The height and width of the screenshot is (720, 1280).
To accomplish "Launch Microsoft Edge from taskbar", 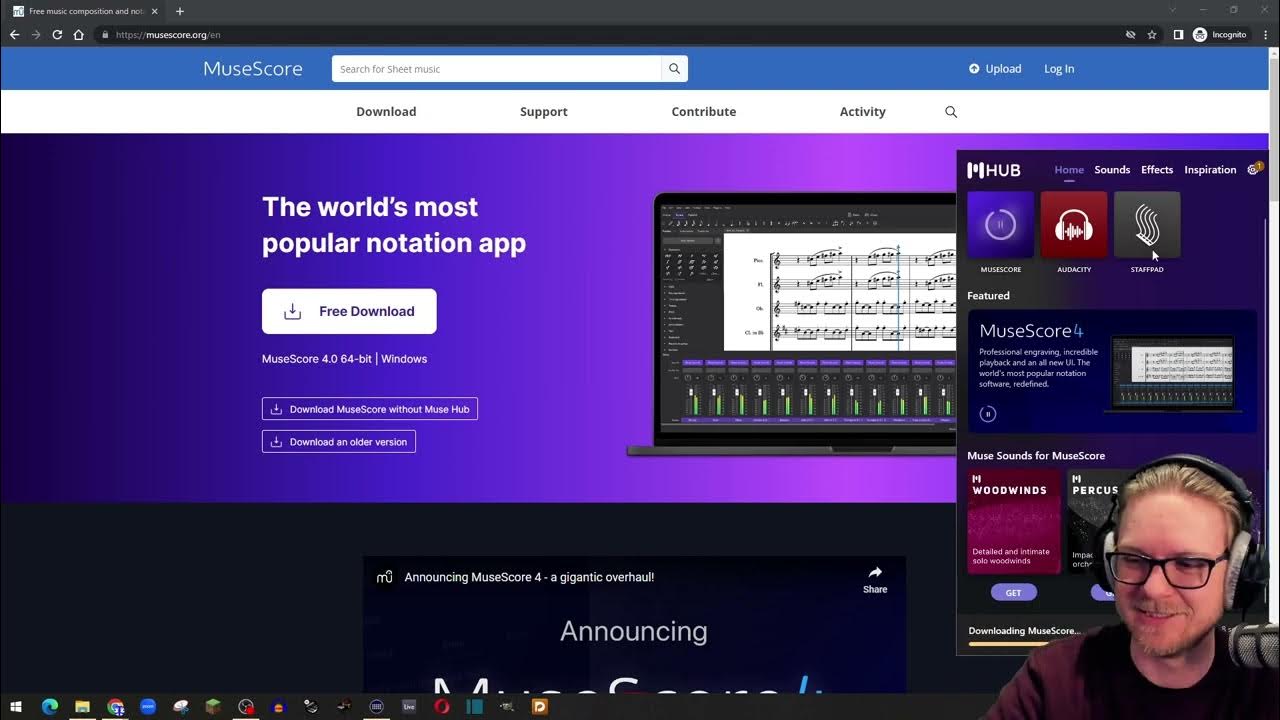I will tap(50, 707).
